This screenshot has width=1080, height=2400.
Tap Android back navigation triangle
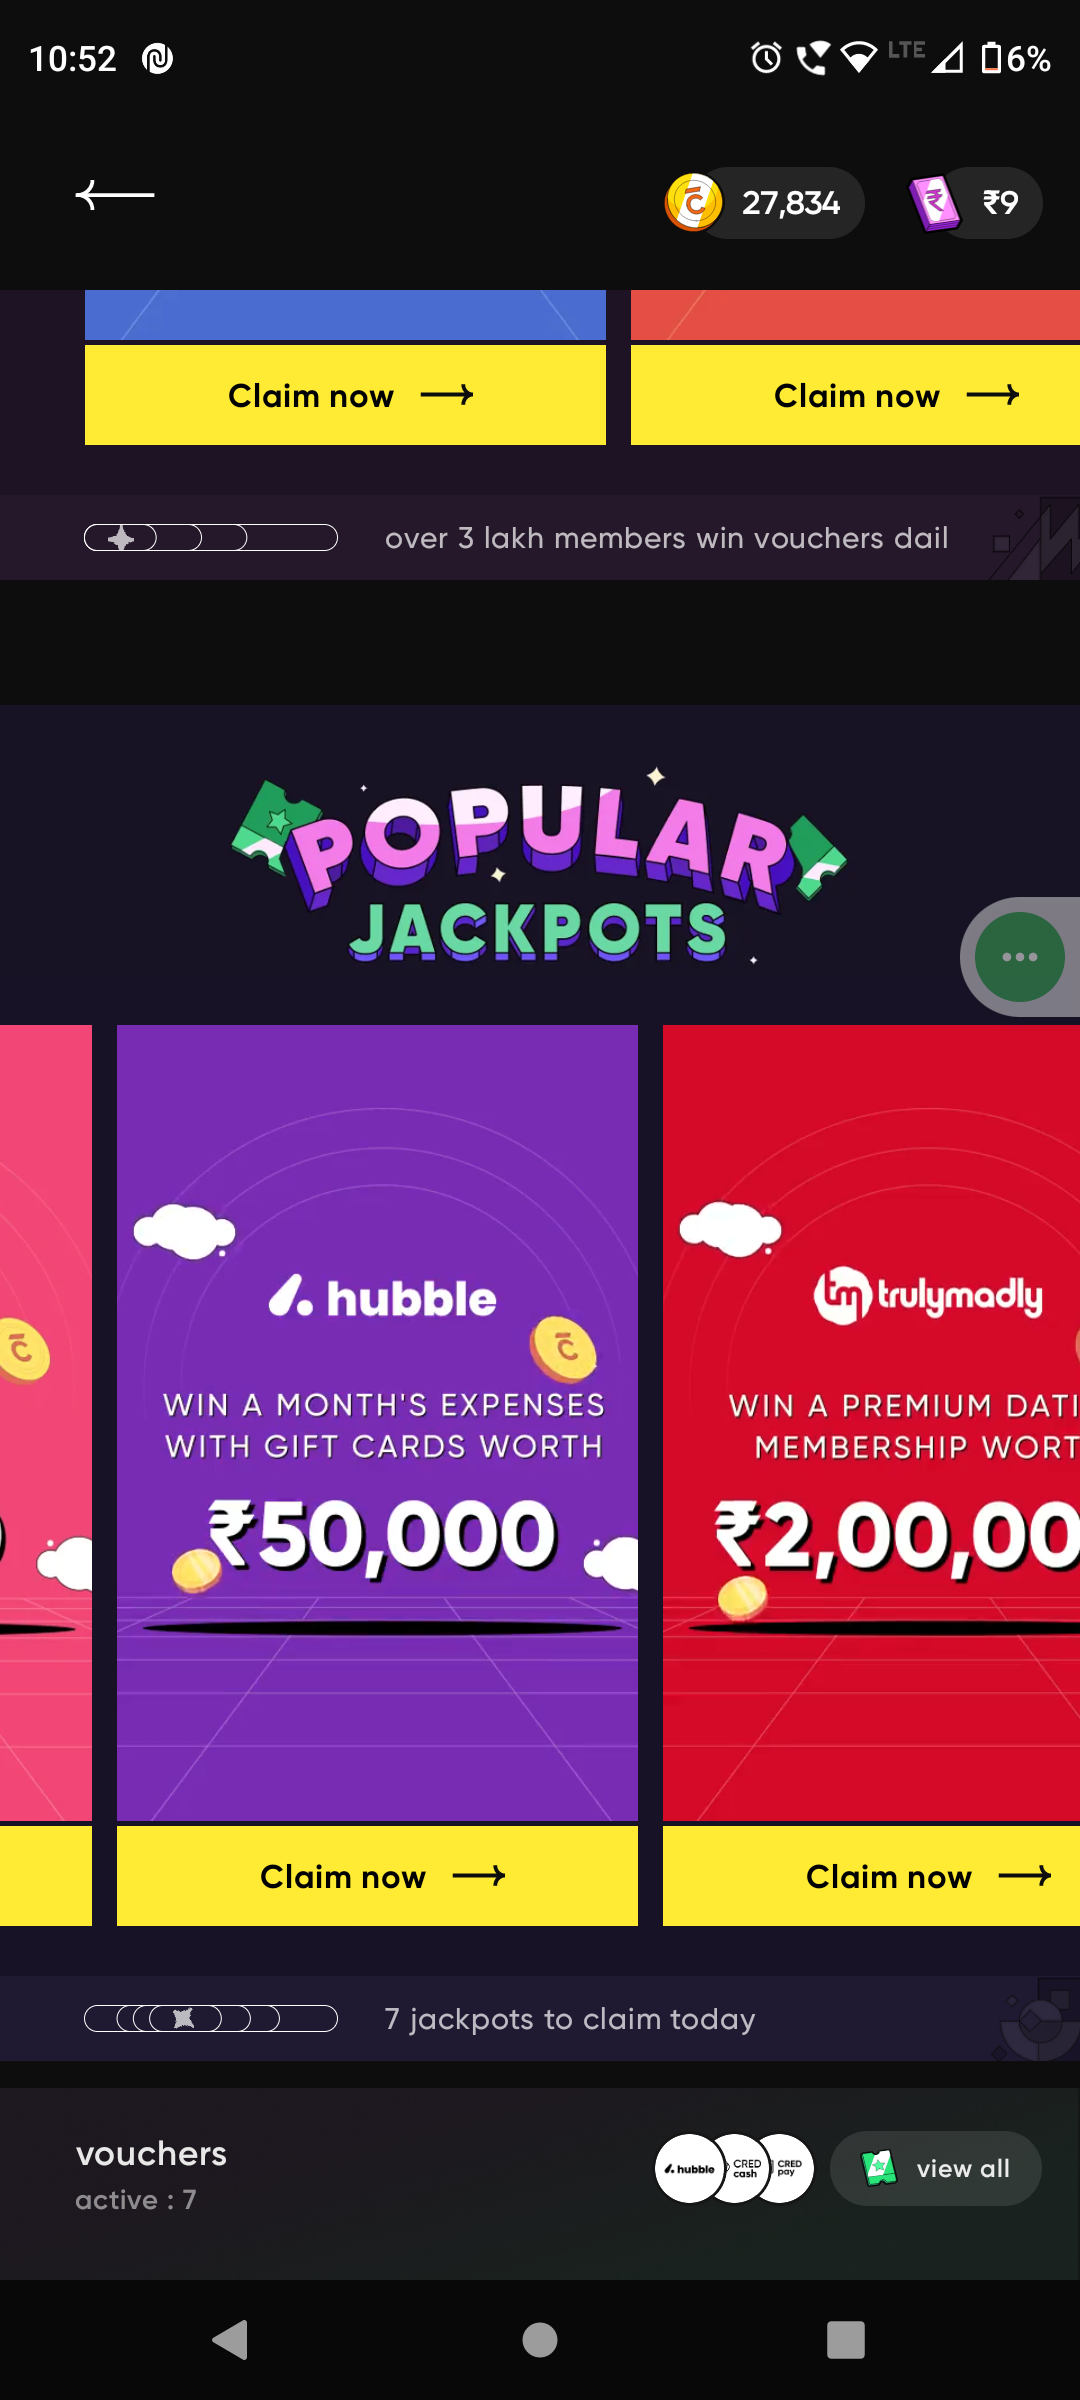pyautogui.click(x=231, y=2340)
